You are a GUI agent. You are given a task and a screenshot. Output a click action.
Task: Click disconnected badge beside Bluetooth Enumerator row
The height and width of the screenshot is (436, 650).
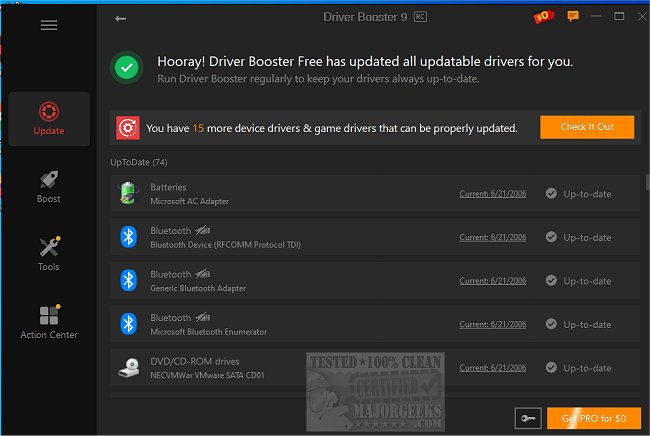click(x=203, y=317)
